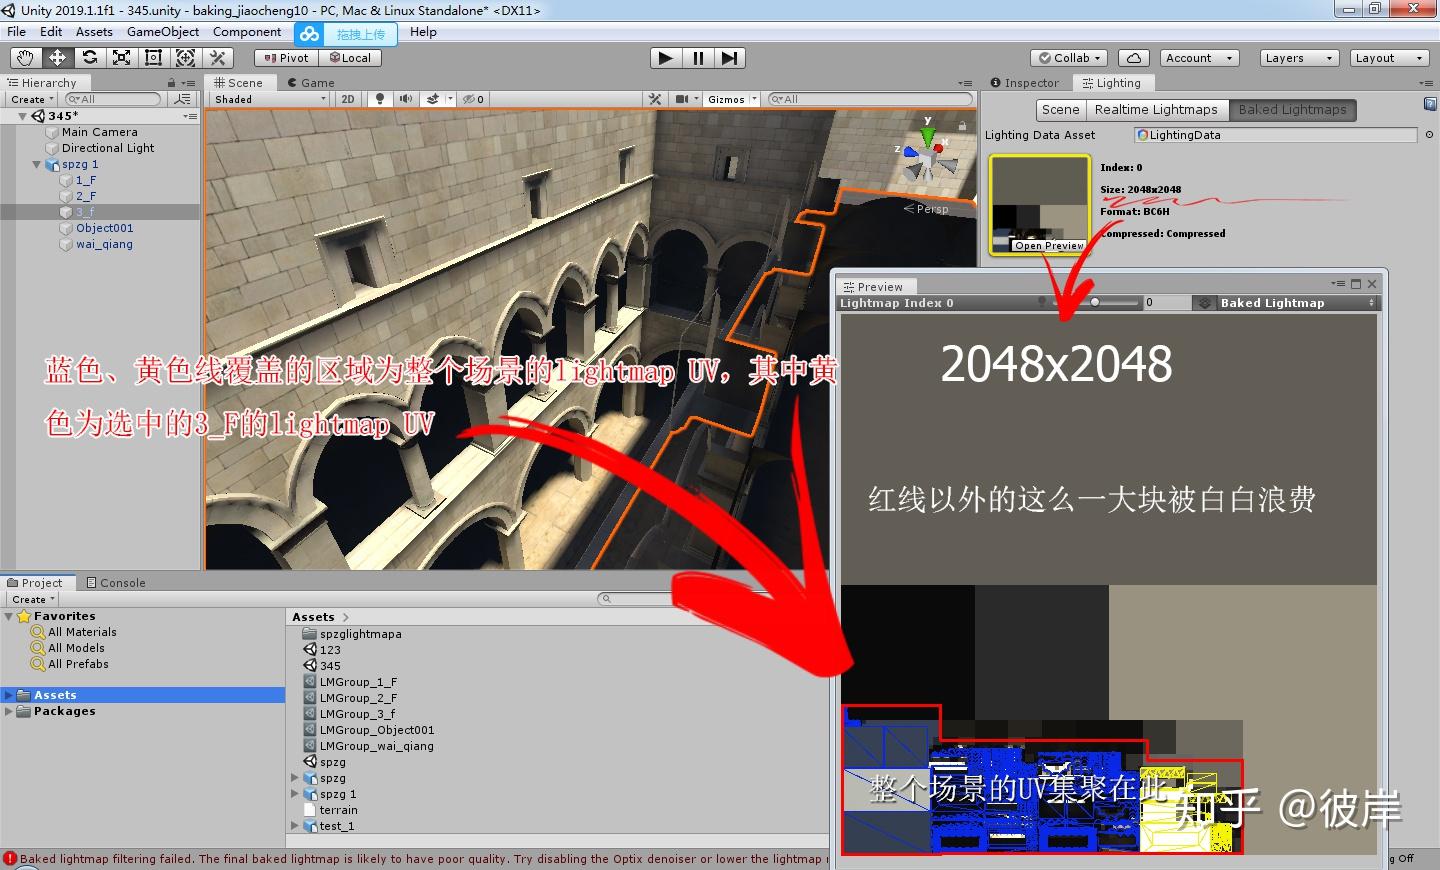
Task: Select the Rect tool
Action: pos(153,58)
